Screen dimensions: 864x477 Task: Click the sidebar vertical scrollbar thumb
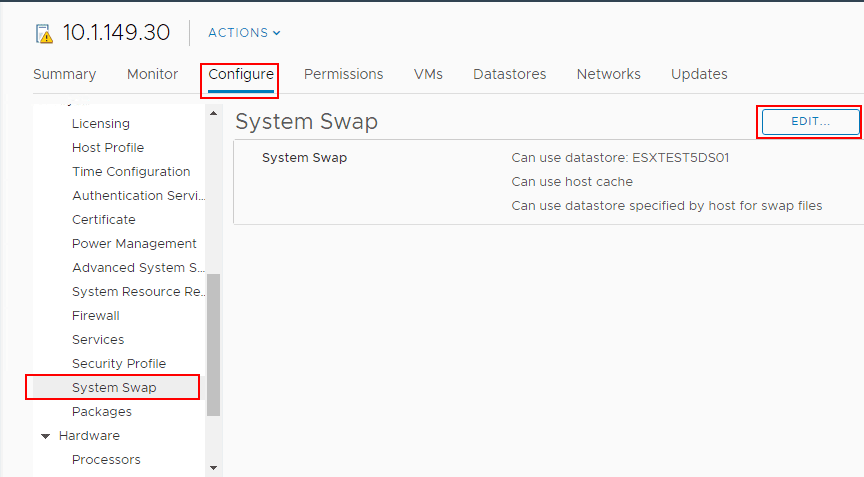tap(213, 345)
